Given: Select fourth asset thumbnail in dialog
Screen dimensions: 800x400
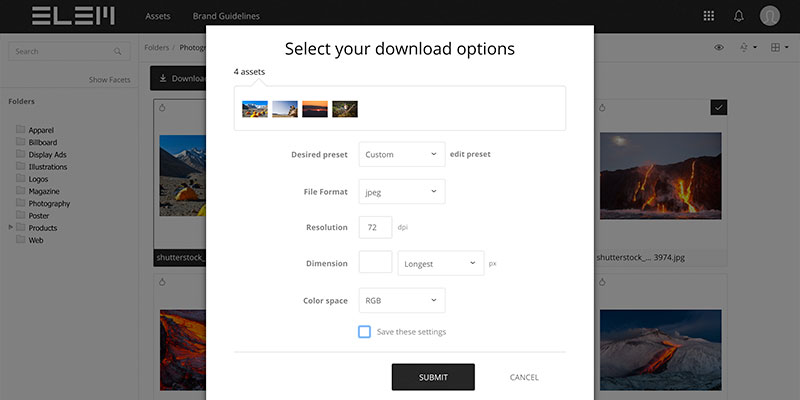Looking at the screenshot, I should [345, 109].
